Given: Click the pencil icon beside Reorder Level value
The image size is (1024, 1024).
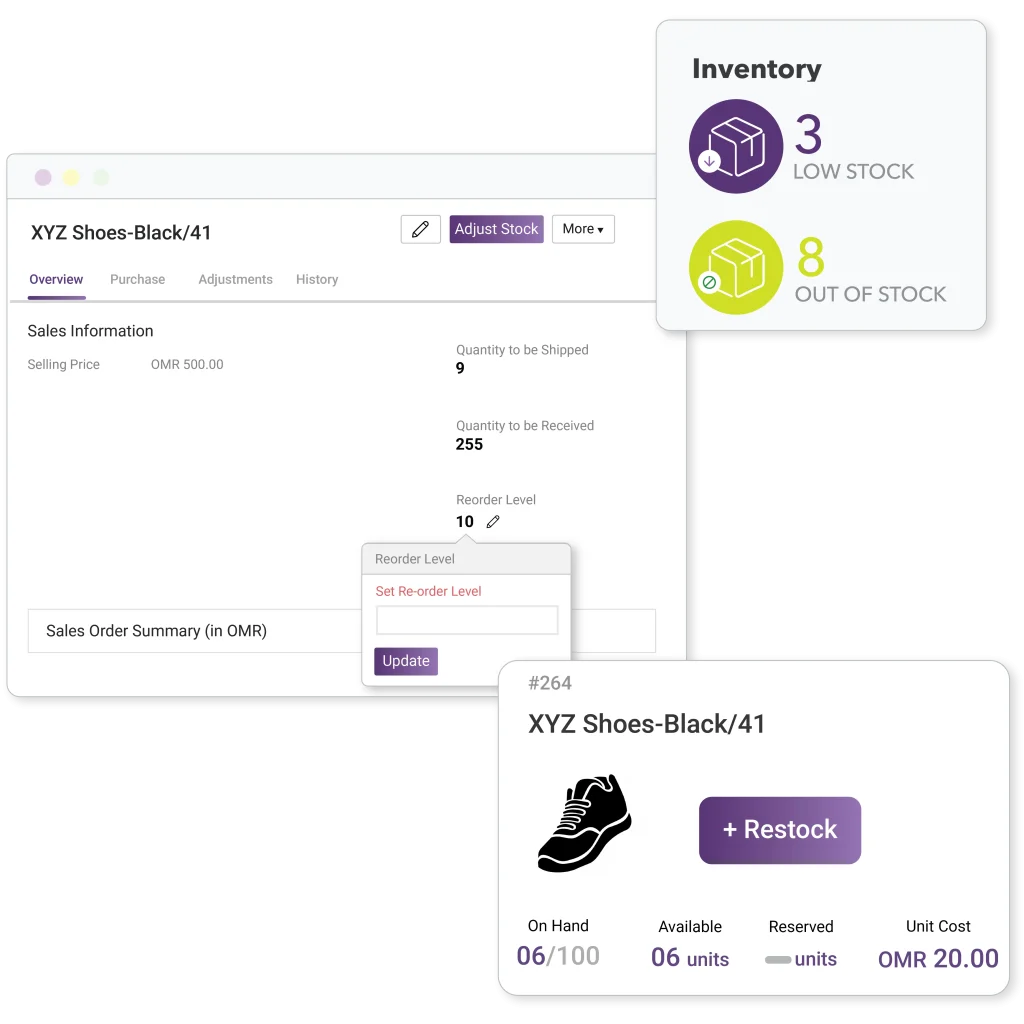Looking at the screenshot, I should [x=491, y=521].
